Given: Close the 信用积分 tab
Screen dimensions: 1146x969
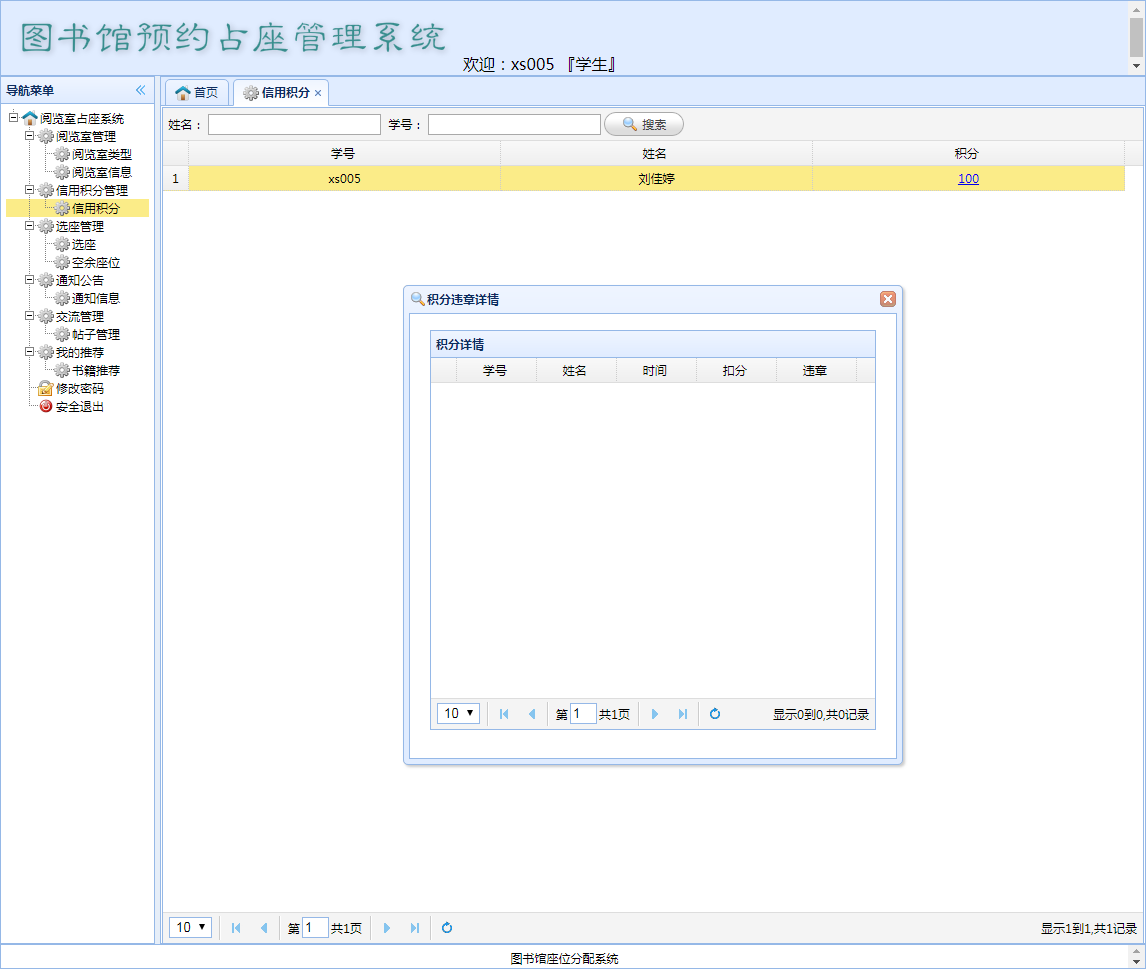Looking at the screenshot, I should (x=318, y=93).
